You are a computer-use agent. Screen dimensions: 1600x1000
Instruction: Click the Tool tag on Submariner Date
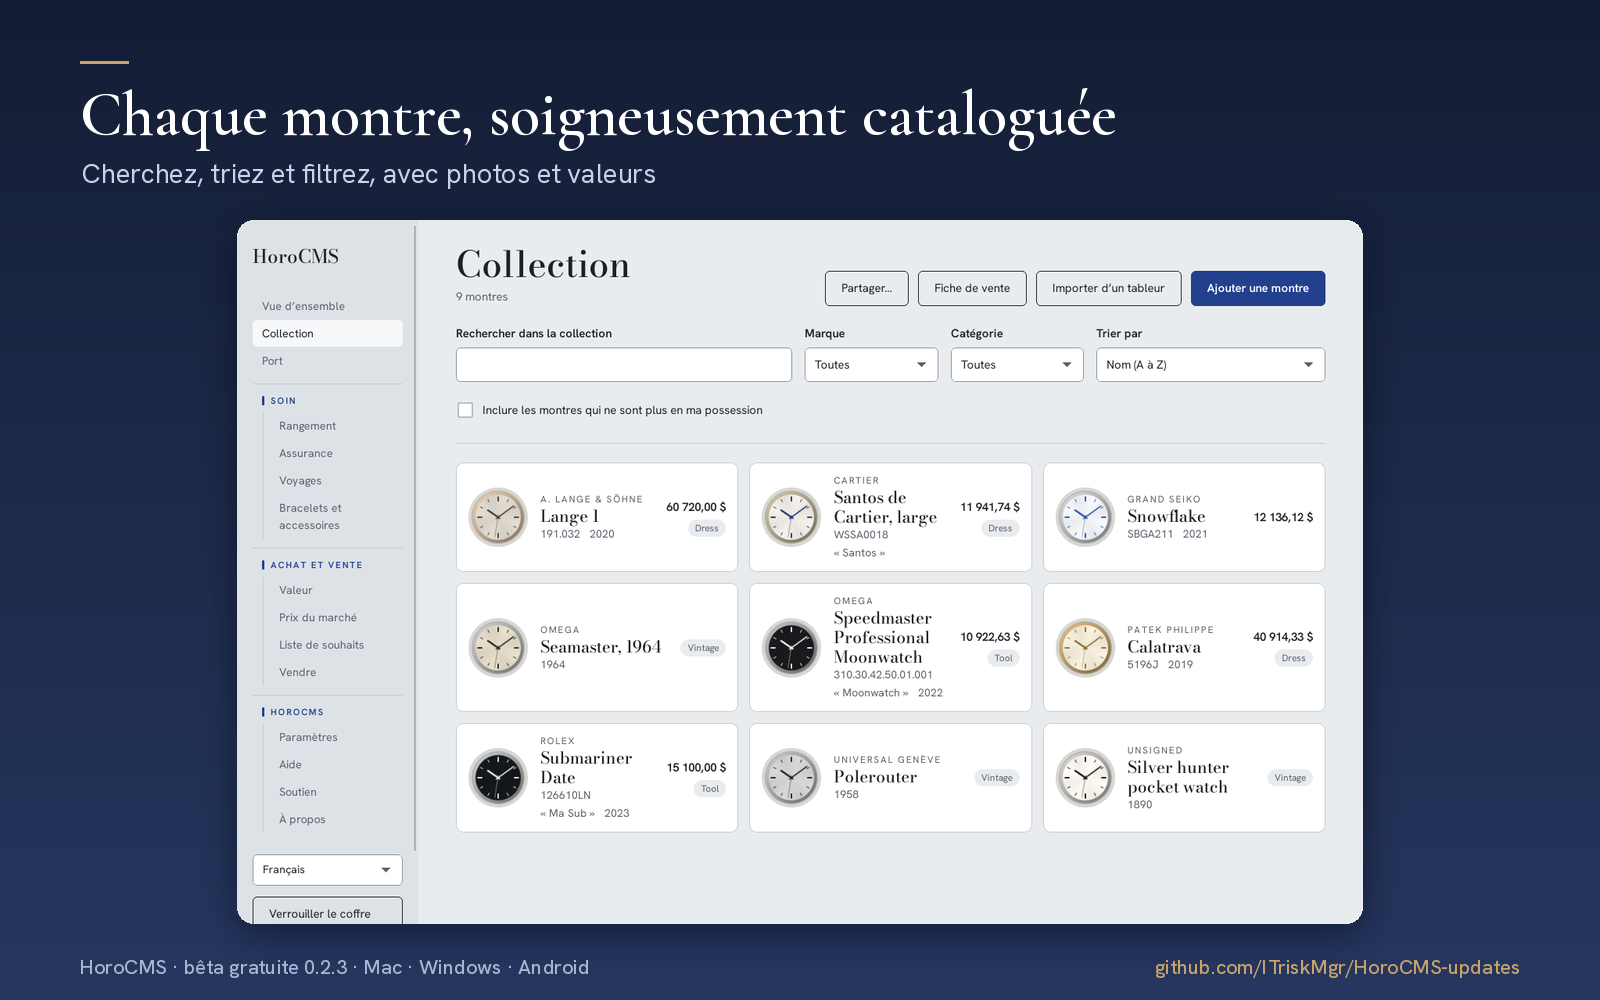coord(710,789)
